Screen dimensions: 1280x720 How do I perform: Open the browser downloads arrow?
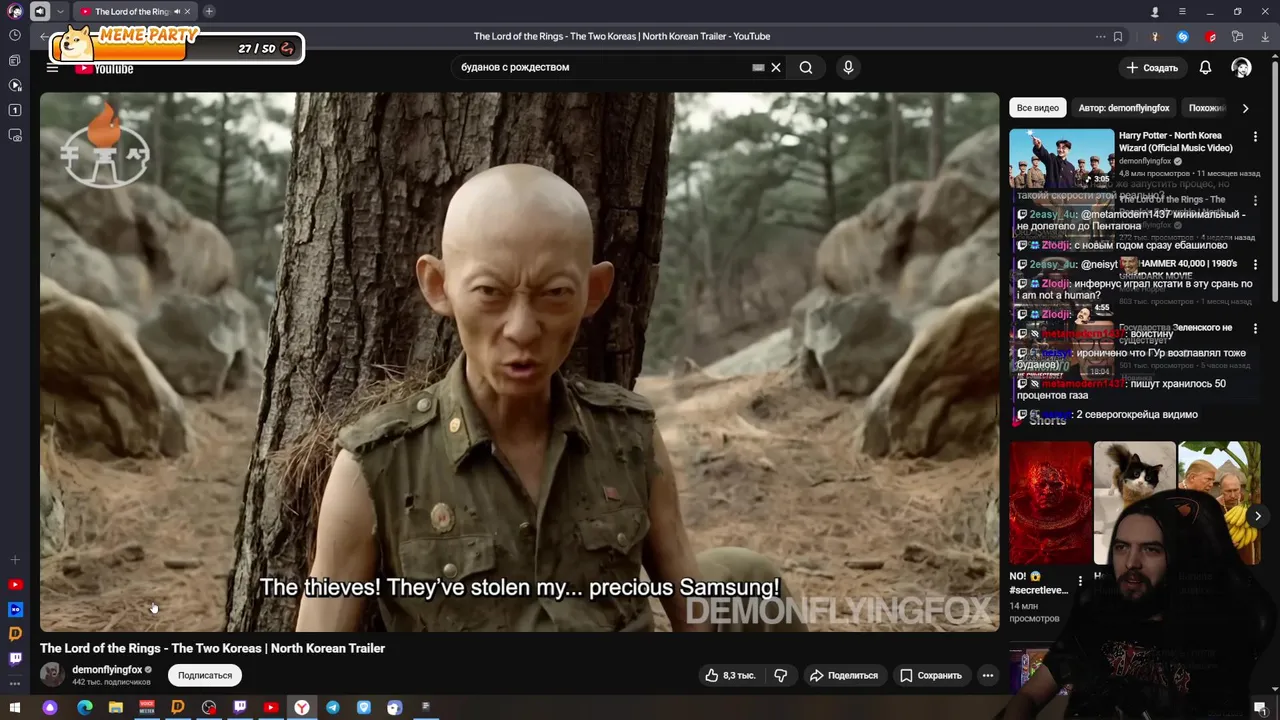[1264, 36]
